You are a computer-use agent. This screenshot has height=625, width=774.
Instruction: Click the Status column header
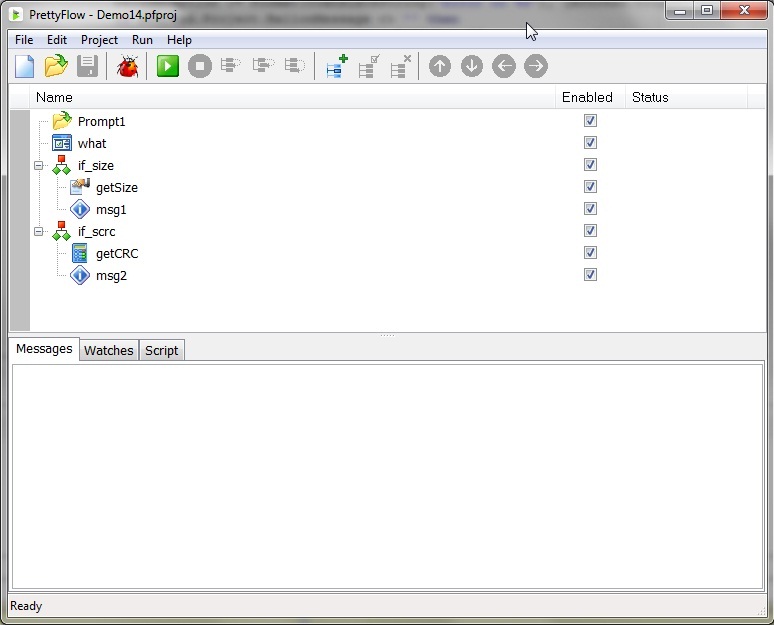[x=687, y=97]
